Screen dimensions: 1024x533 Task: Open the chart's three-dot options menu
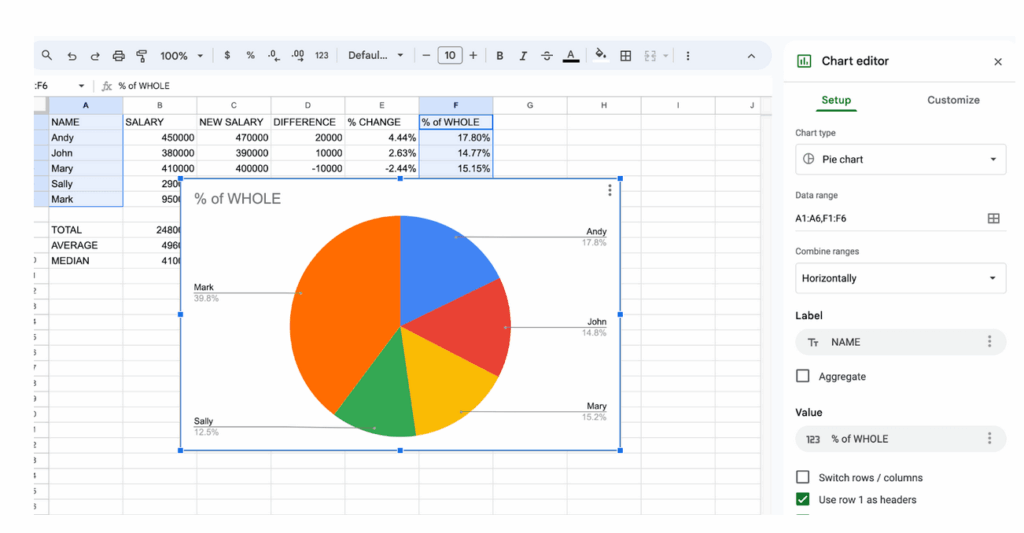pyautogui.click(x=610, y=190)
